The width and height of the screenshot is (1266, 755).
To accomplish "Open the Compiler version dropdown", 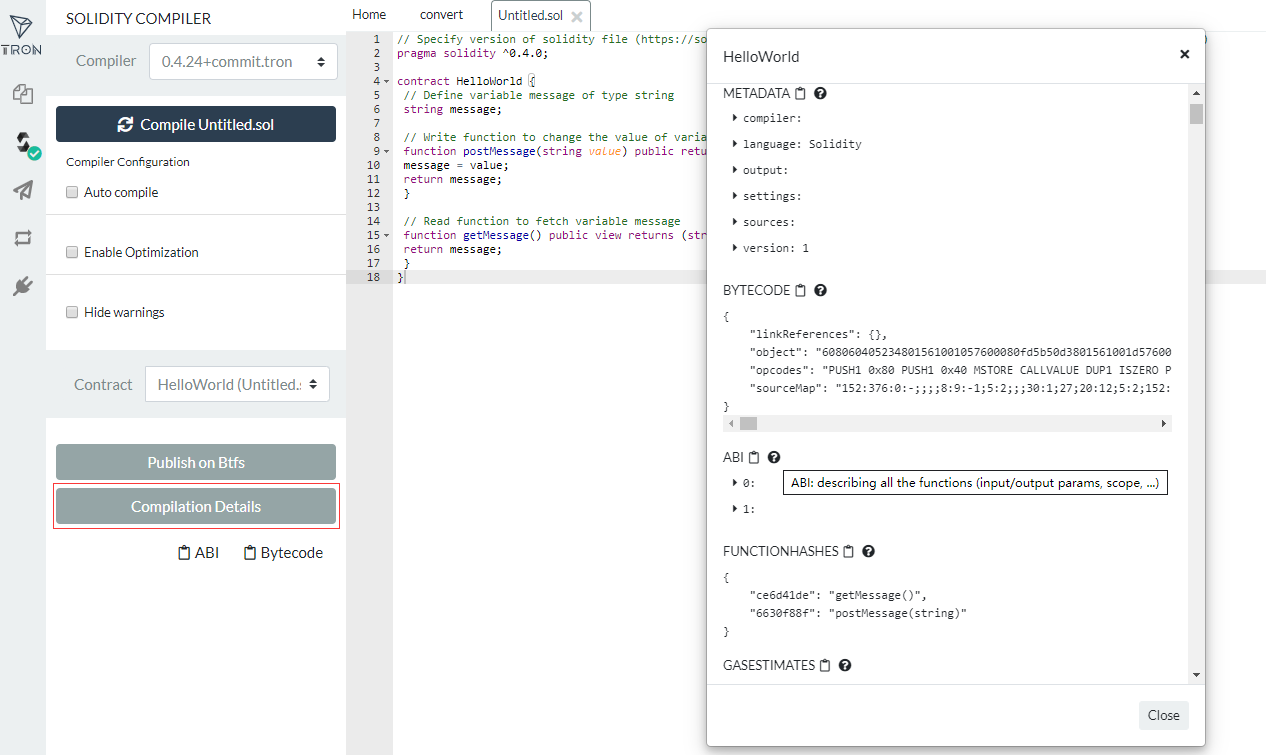I will (x=243, y=62).
